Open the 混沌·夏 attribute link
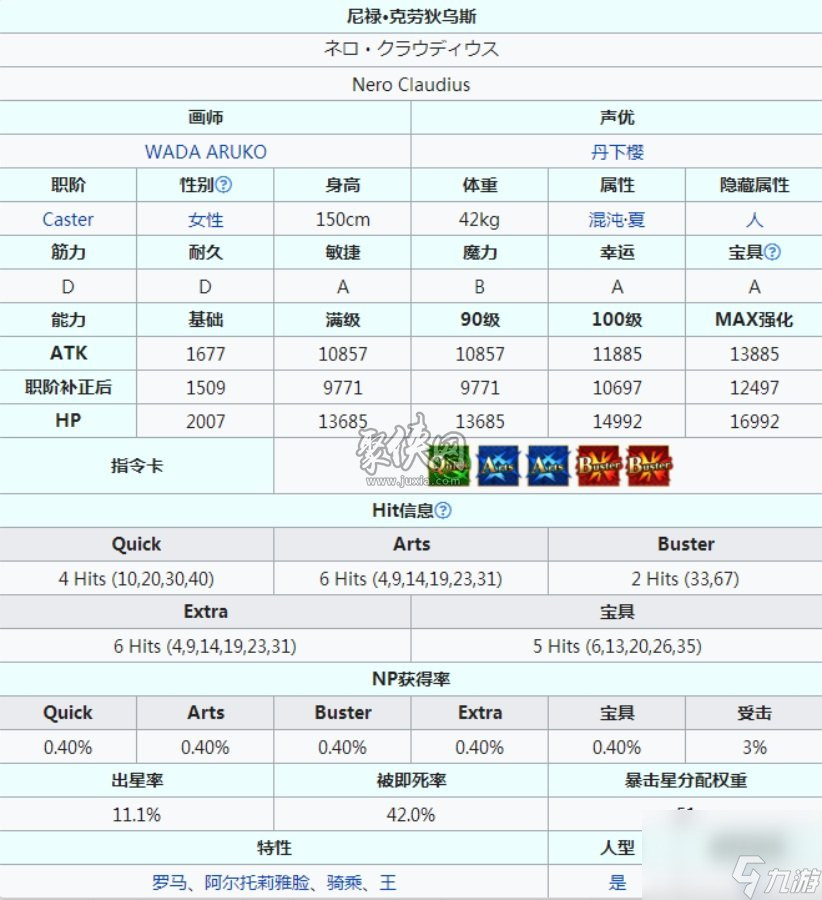Screen dimensions: 822x900 [616, 219]
